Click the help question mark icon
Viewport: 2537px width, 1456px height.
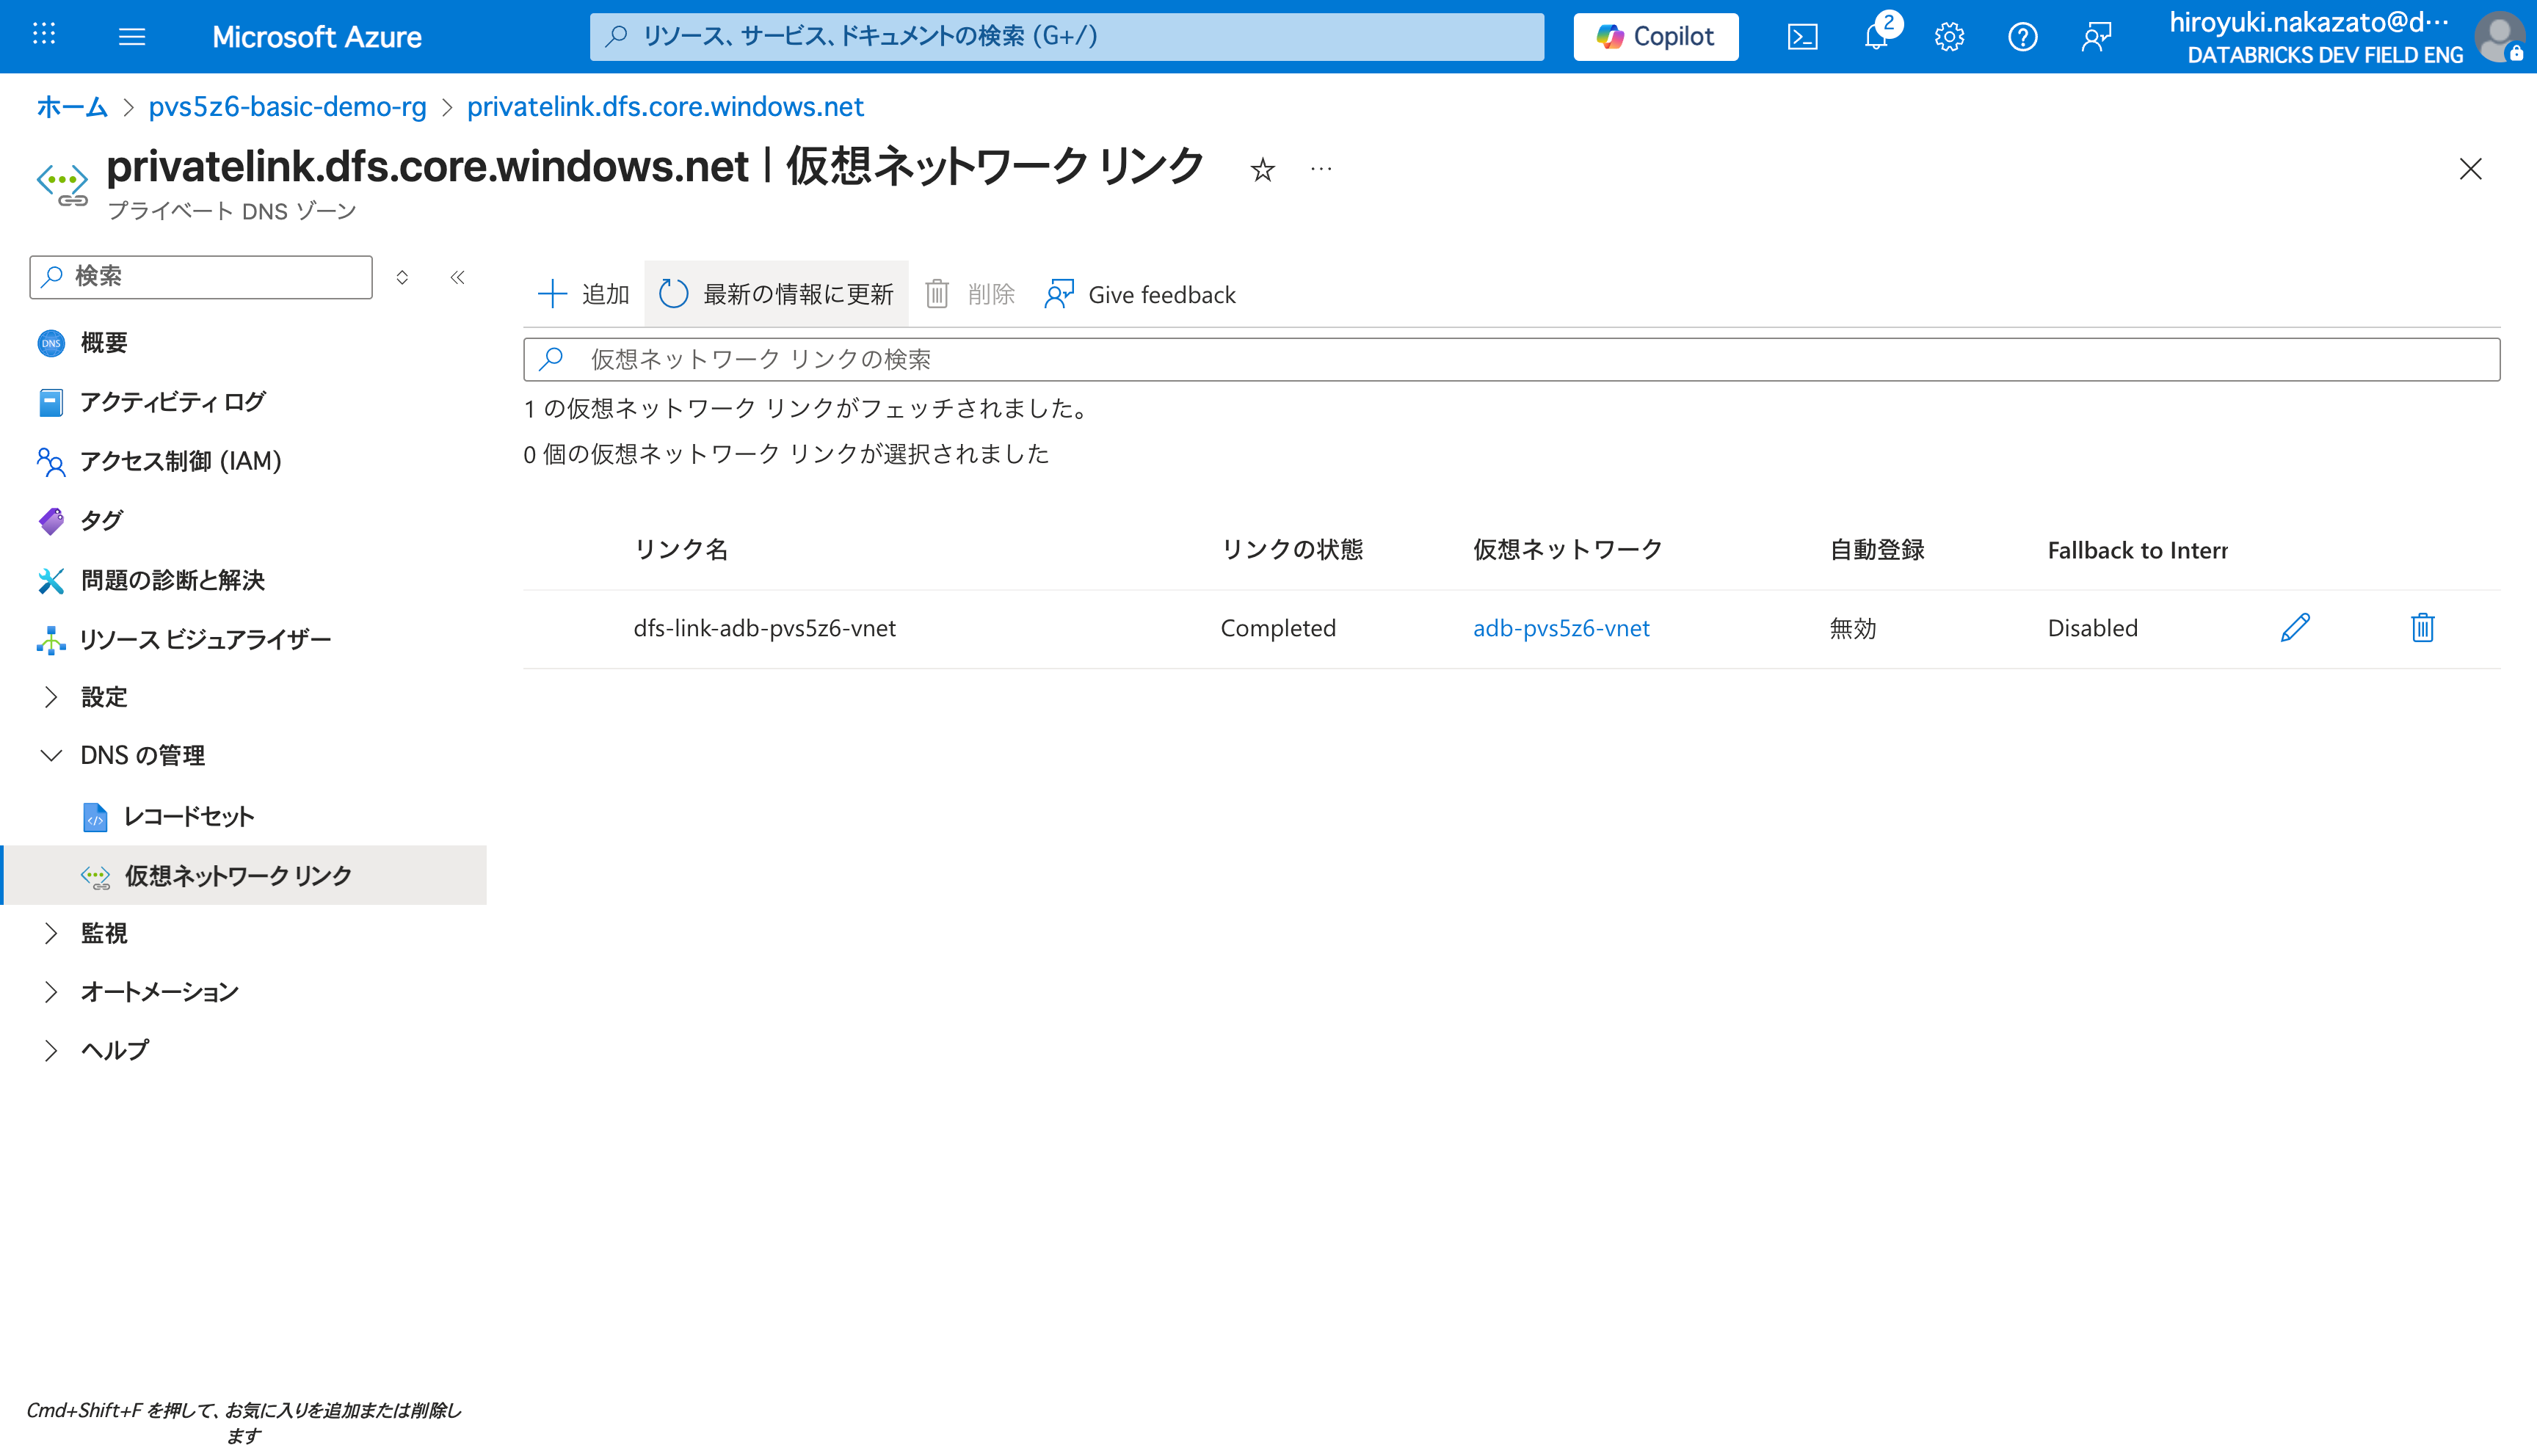click(x=2022, y=37)
